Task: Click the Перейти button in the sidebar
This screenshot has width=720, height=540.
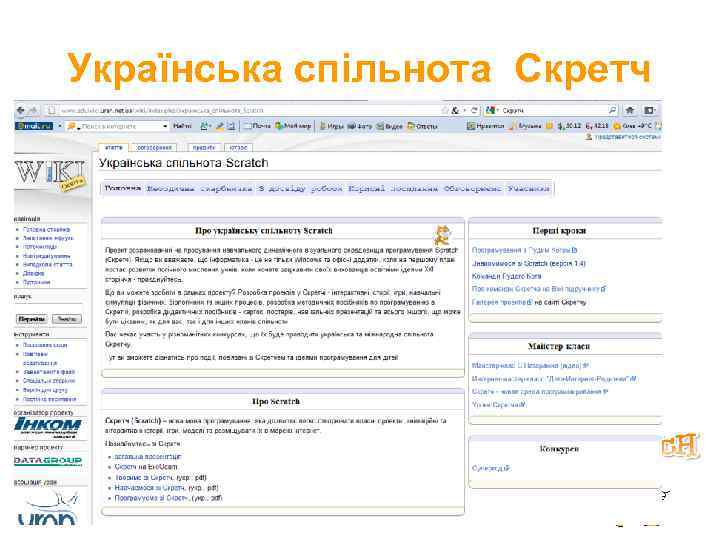Action: pyautogui.click(x=32, y=319)
